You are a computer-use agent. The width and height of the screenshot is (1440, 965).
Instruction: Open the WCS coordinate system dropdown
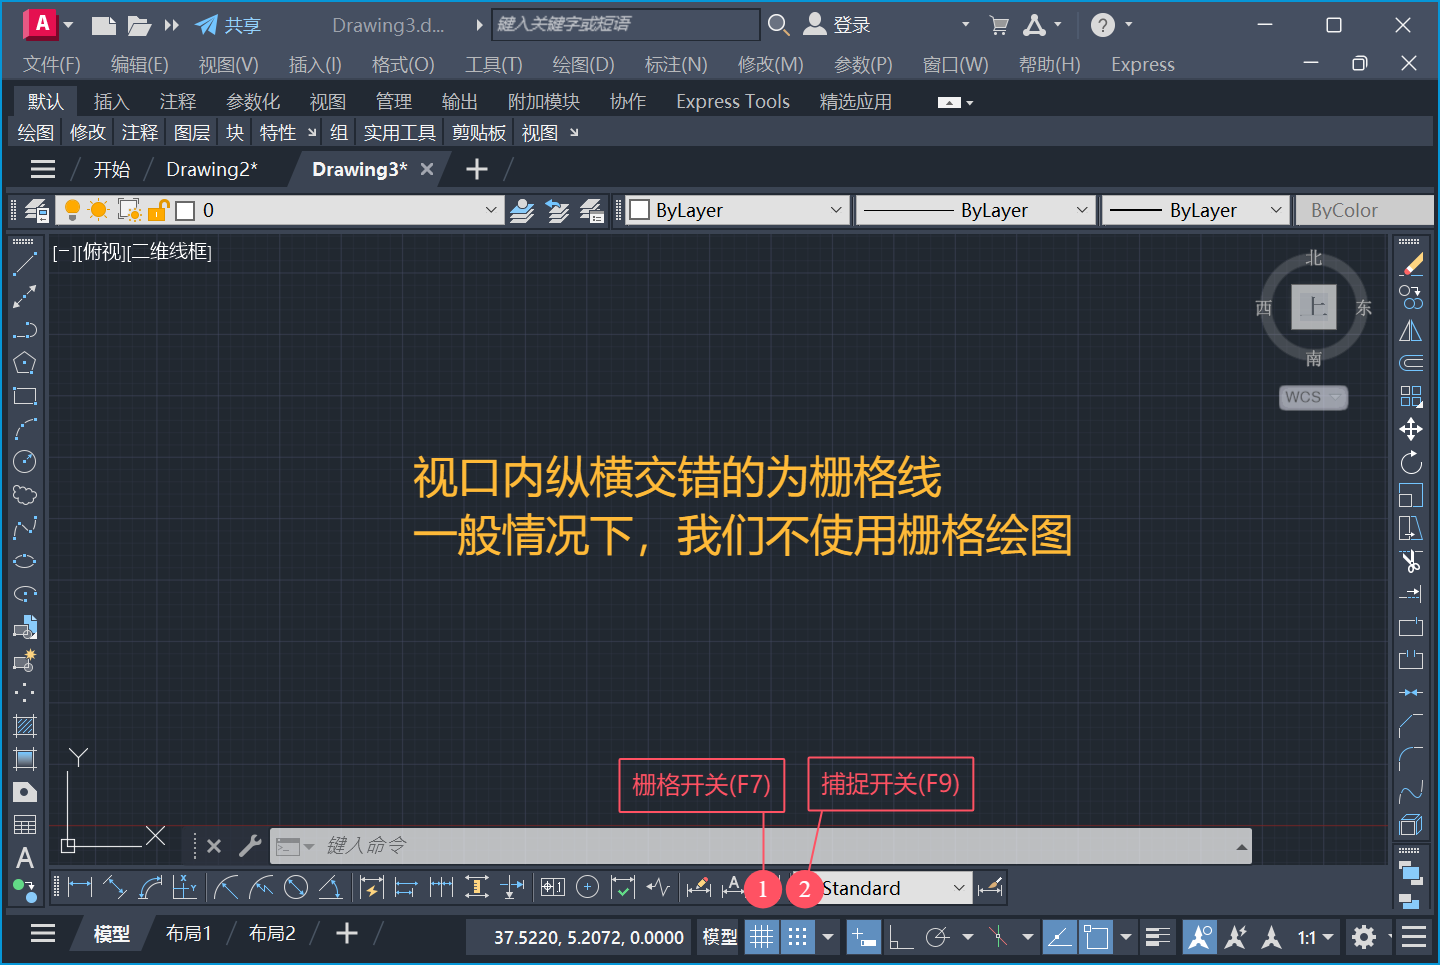1314,397
